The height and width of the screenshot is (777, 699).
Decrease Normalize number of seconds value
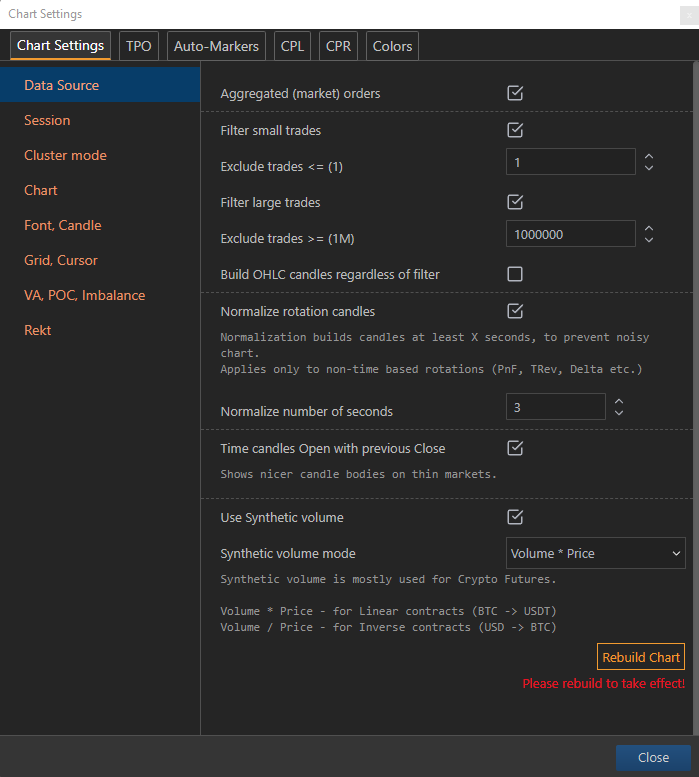(x=619, y=413)
